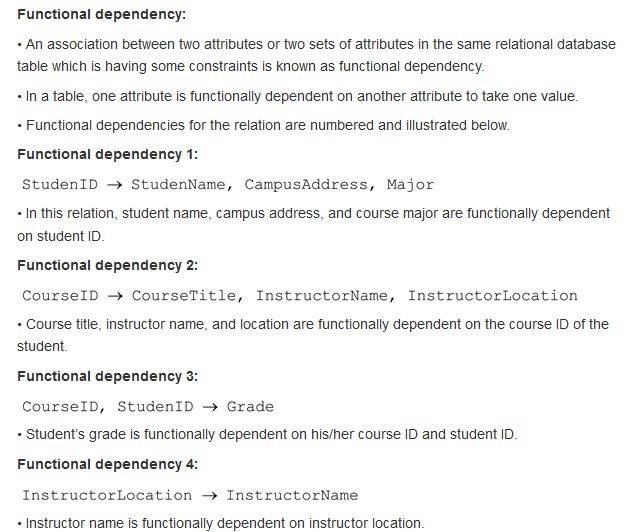Click the arrow before Grade in dependency 3
This screenshot has height=532, width=630.
coord(210,407)
